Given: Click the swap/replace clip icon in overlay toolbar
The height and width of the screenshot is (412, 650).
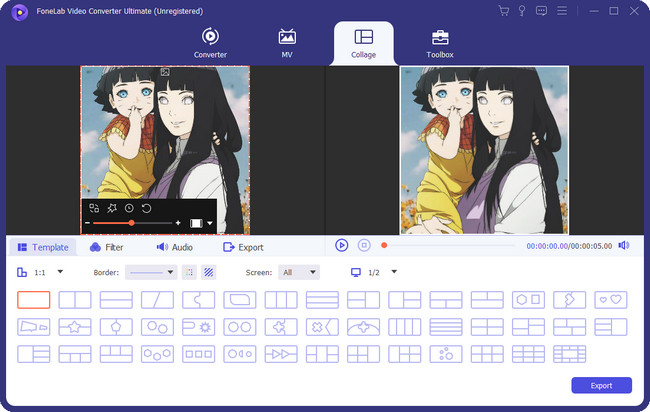Looking at the screenshot, I should 94,208.
